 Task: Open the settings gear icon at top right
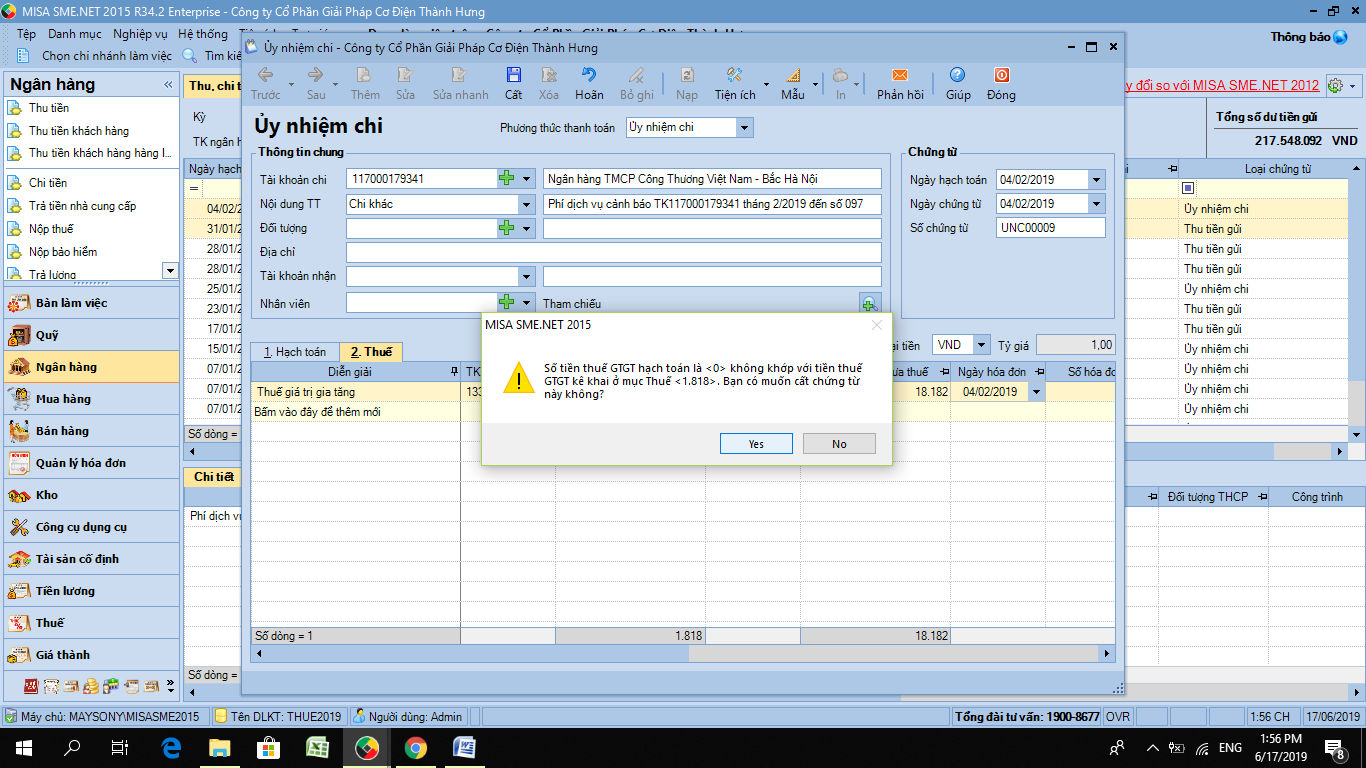pyautogui.click(x=1335, y=86)
